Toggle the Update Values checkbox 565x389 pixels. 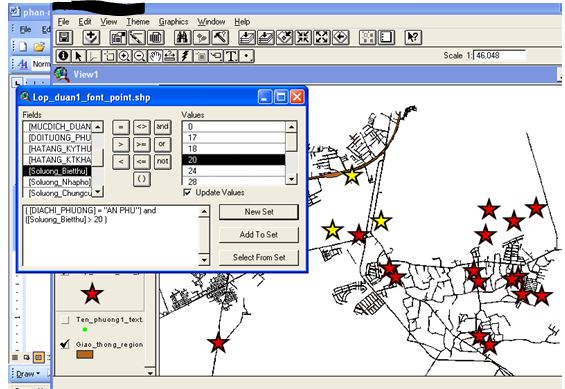point(187,192)
